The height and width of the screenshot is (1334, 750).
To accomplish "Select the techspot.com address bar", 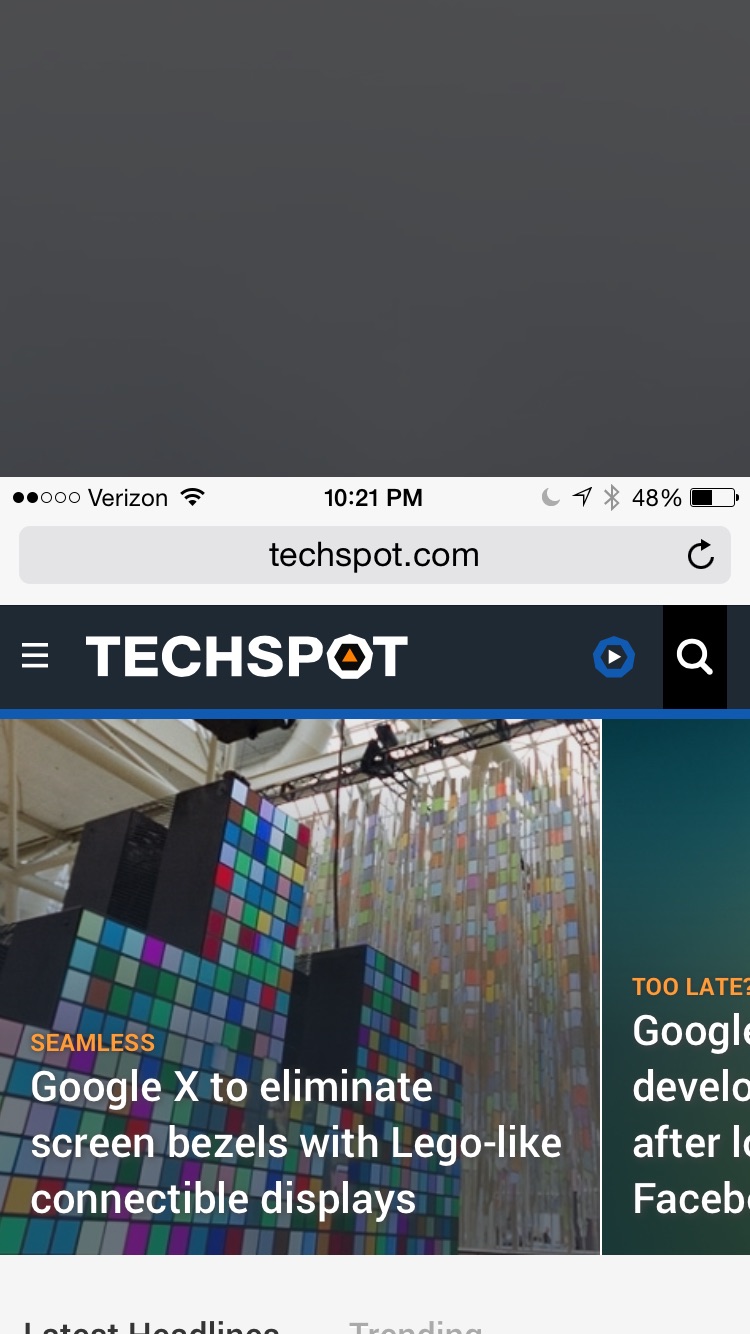I will [375, 555].
